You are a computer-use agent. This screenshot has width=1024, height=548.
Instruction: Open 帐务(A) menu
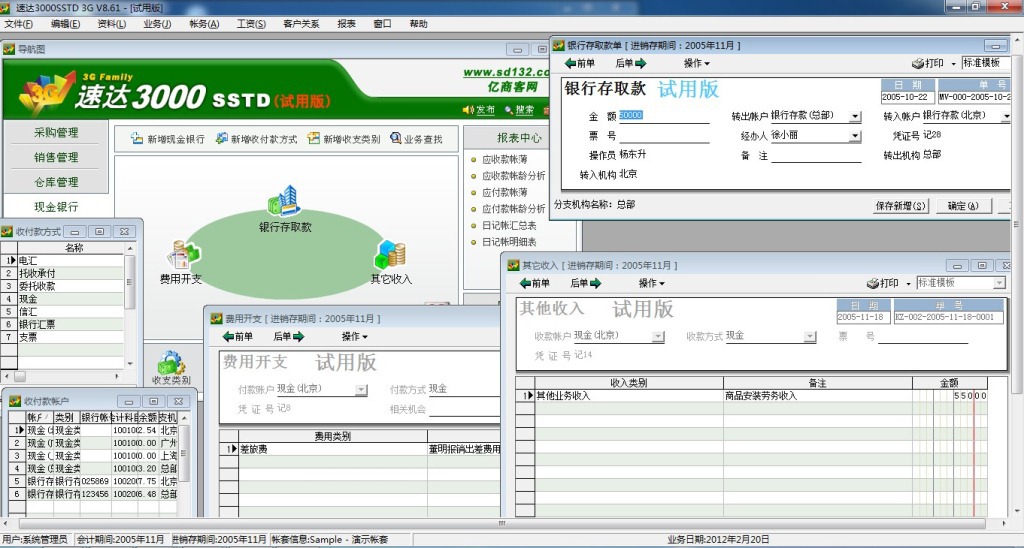click(x=204, y=24)
